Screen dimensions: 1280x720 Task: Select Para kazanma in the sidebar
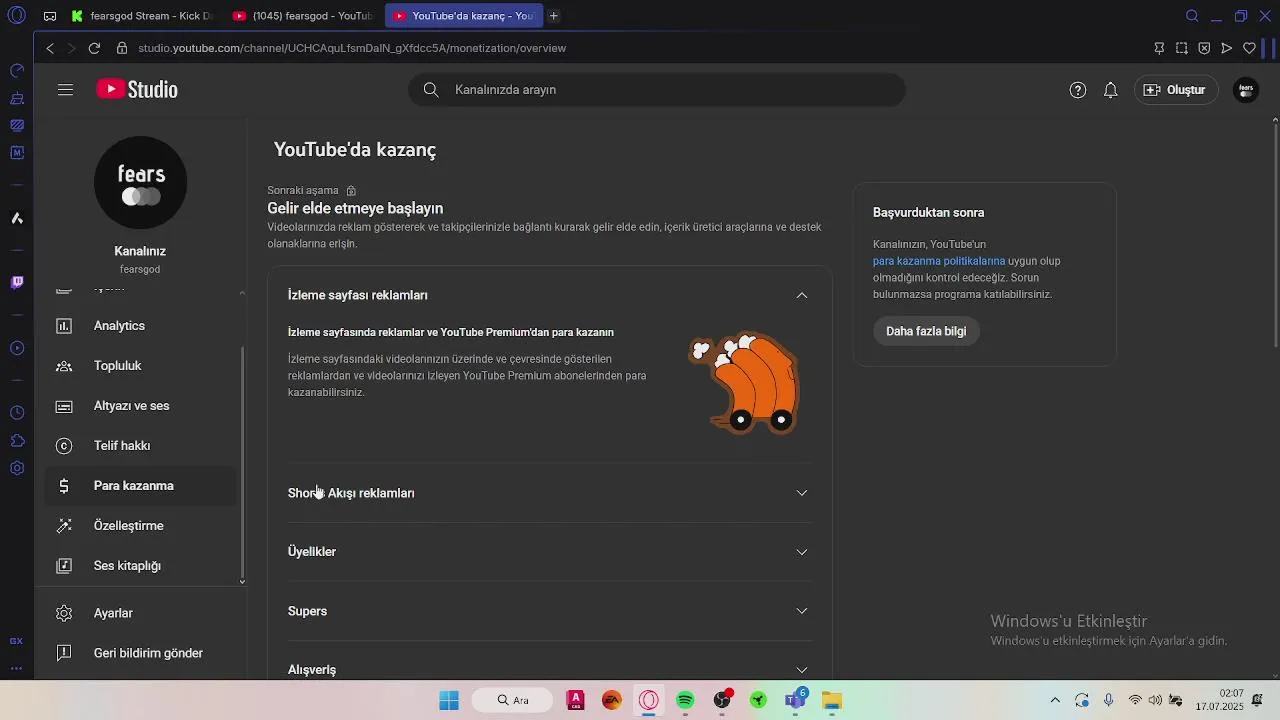click(141, 486)
